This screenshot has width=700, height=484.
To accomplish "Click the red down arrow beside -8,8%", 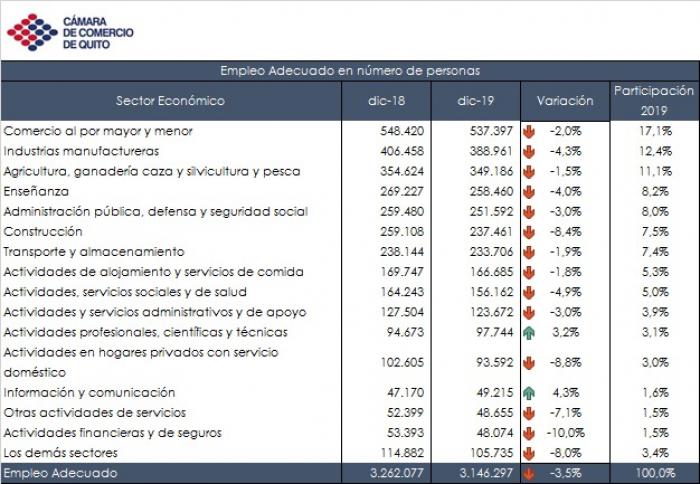I will click(x=529, y=363).
